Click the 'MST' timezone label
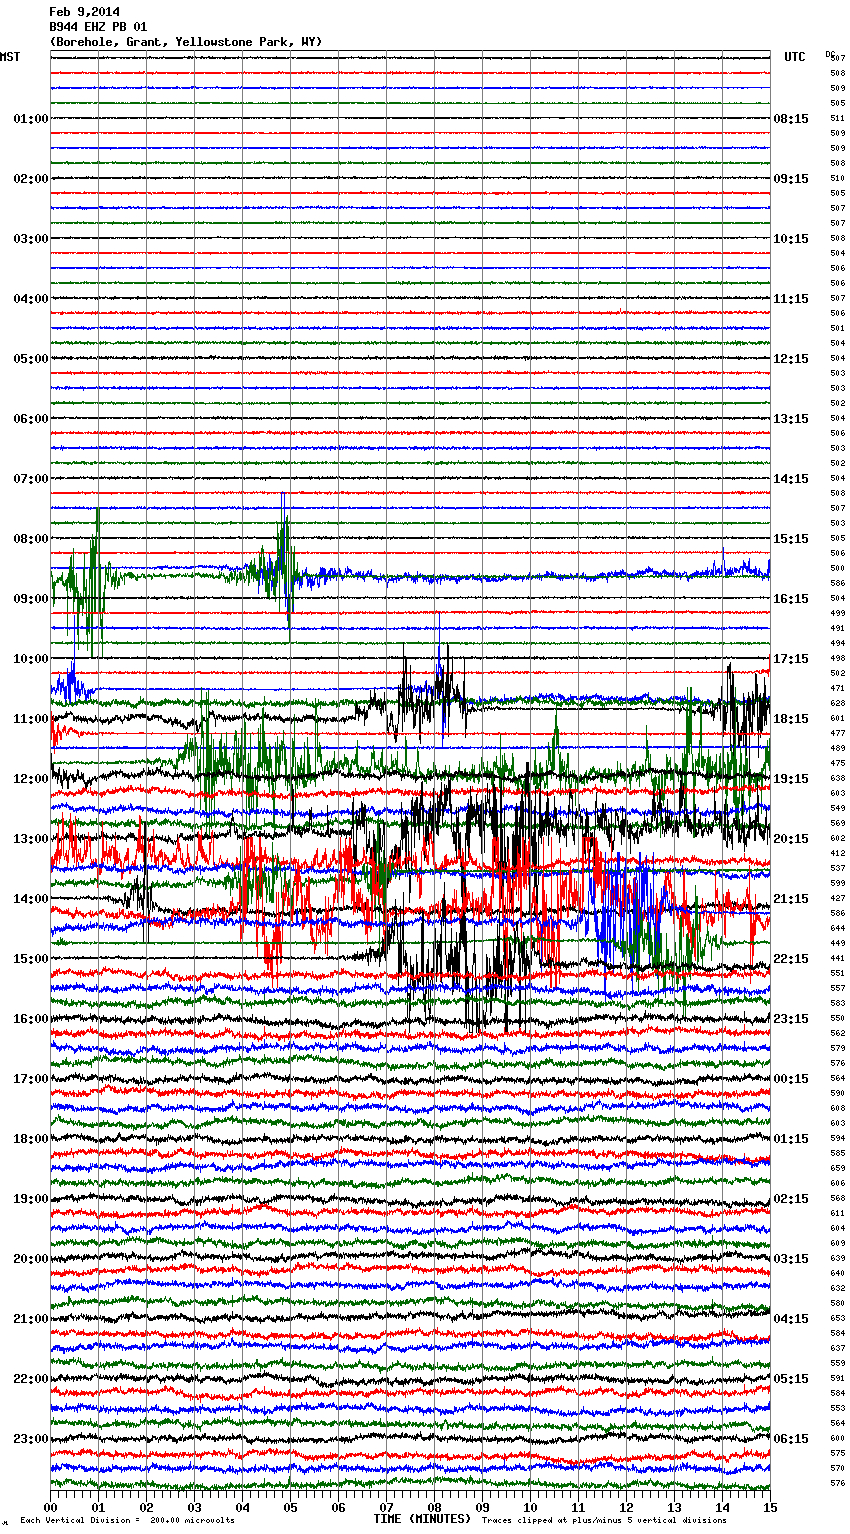Image resolution: width=850 pixels, height=1534 pixels. coord(10,57)
